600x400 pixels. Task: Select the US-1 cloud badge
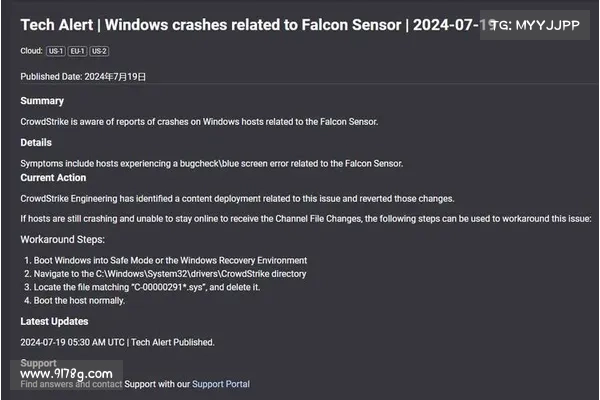click(x=56, y=51)
